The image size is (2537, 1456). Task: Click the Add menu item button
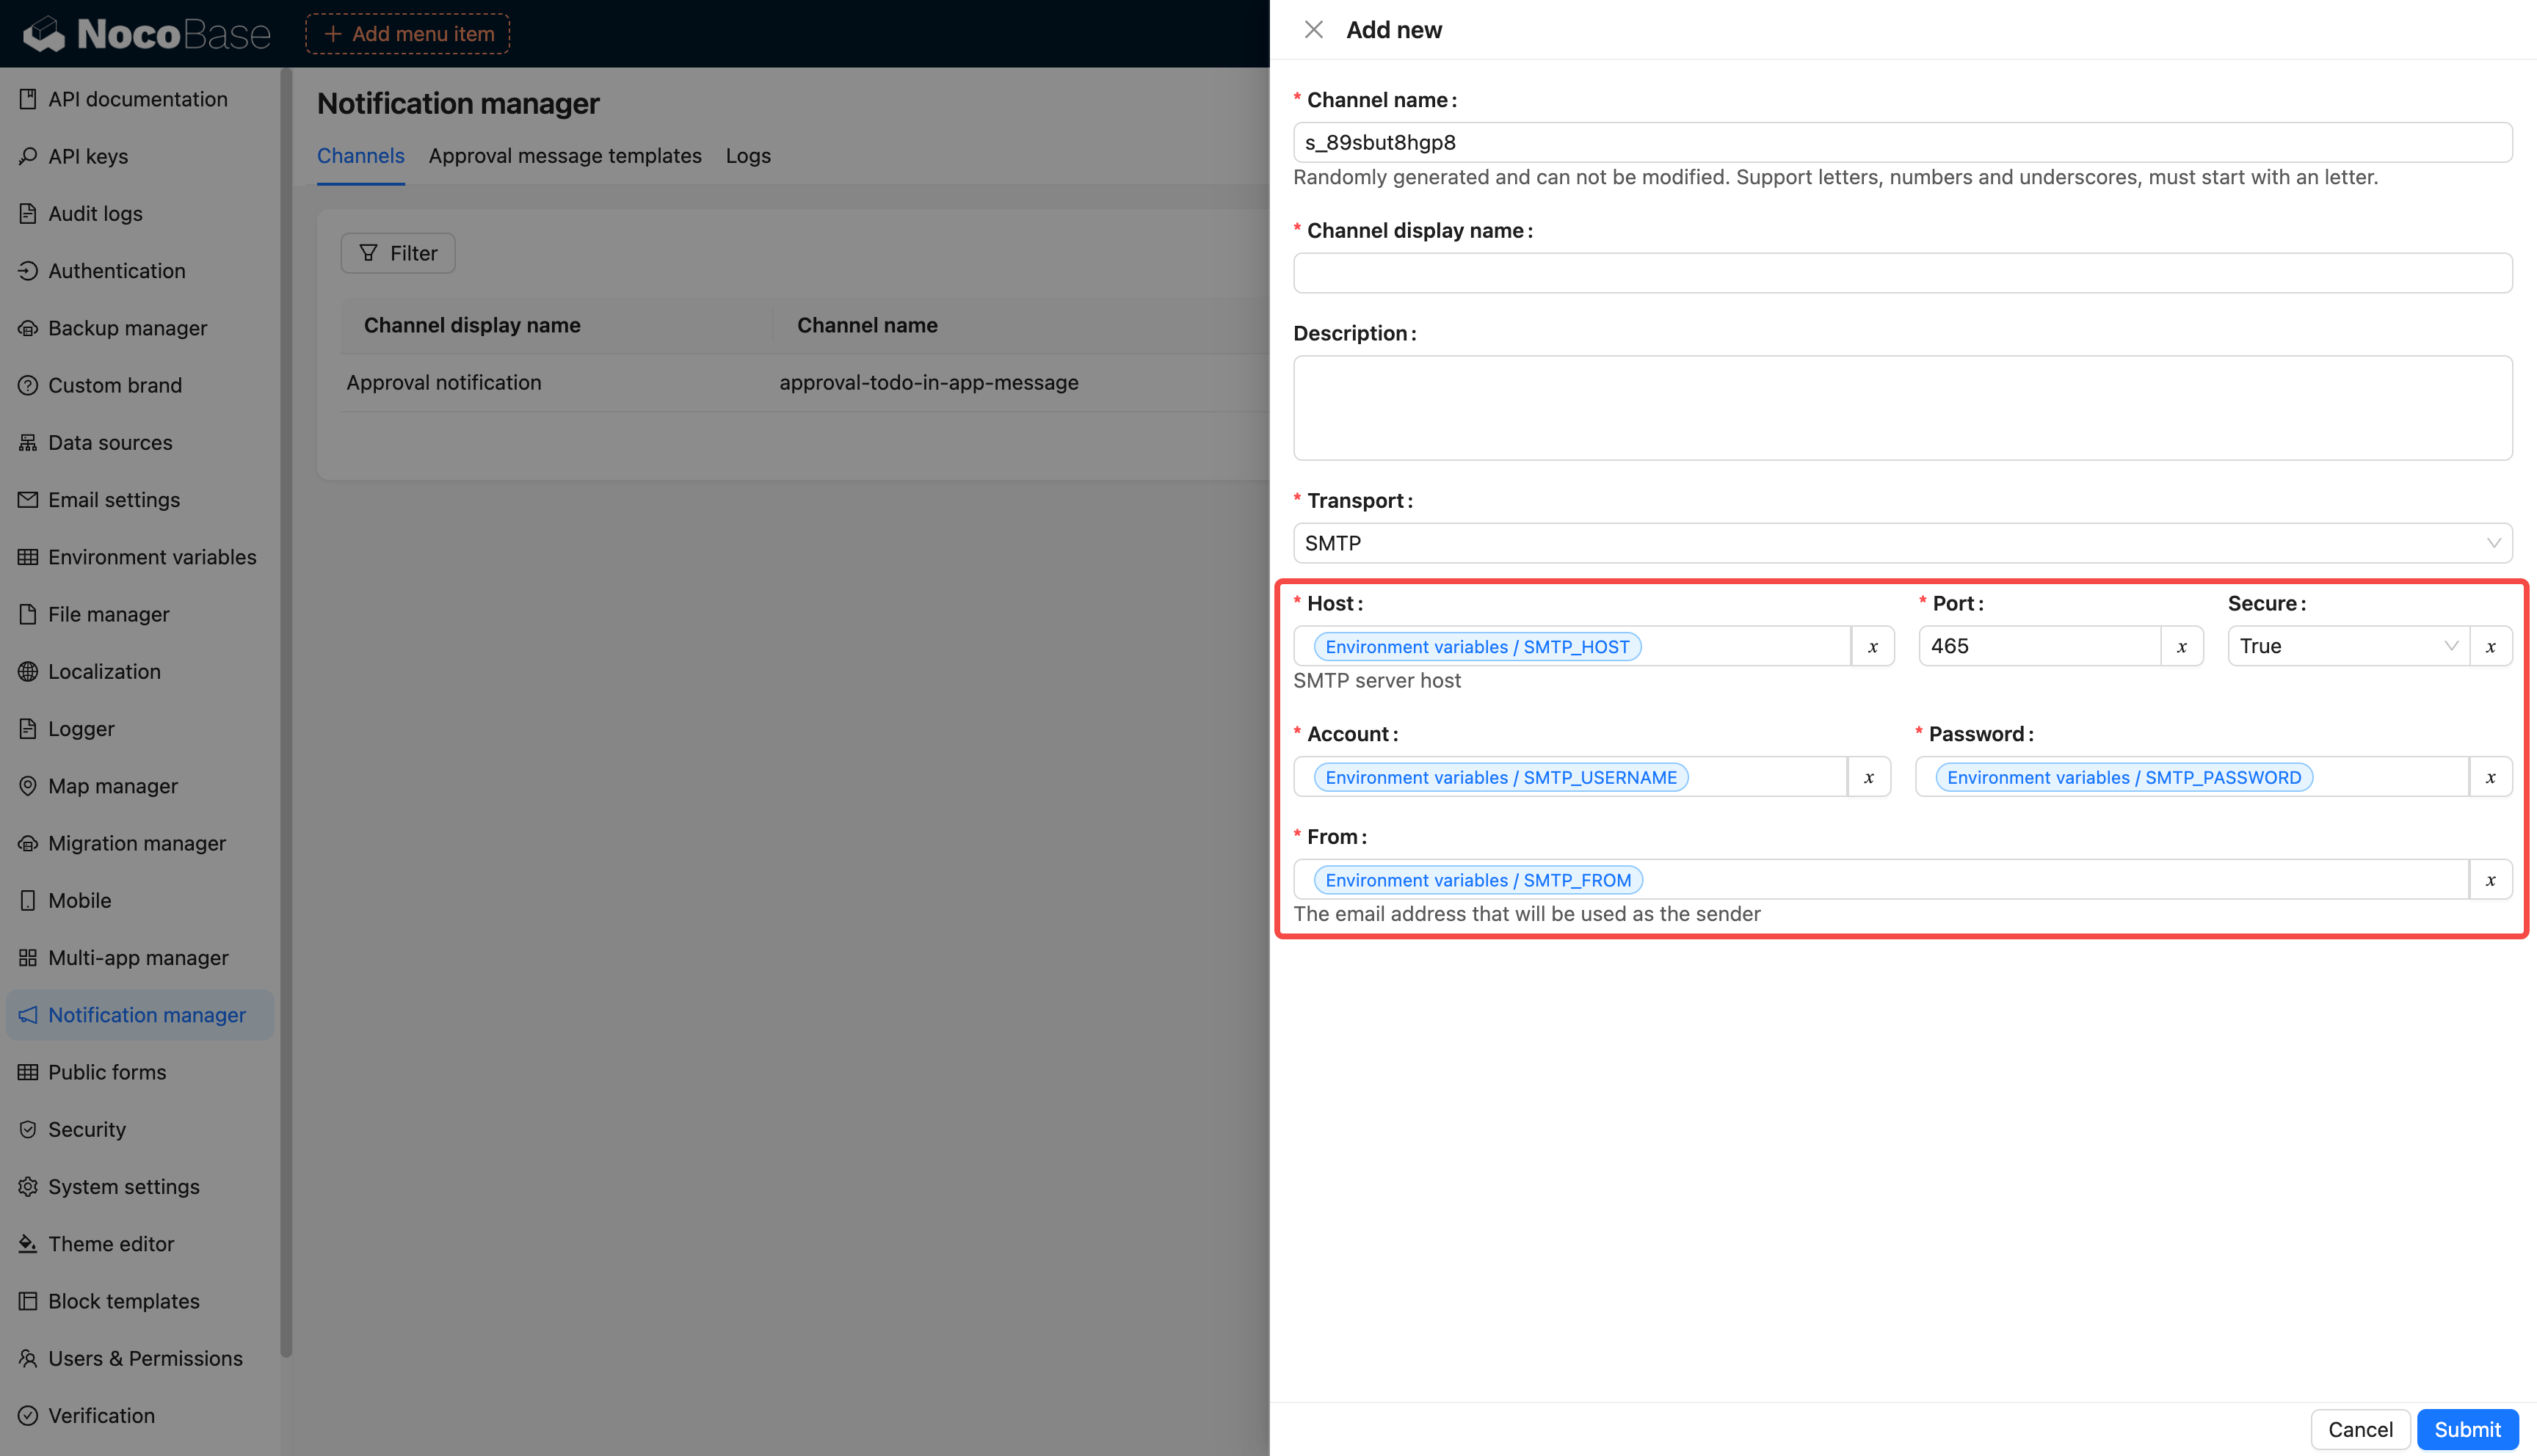coord(408,34)
